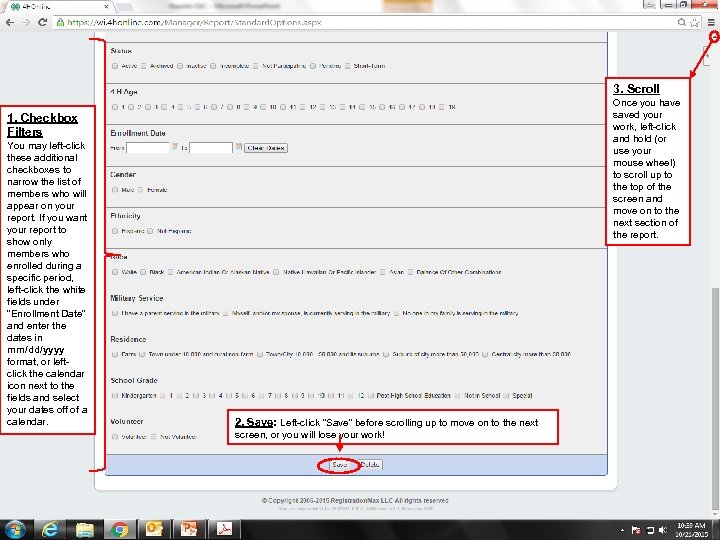Viewport: 720px width, 540px height.
Task: Open Adobe Reader from the taskbar
Action: pyautogui.click(x=224, y=529)
